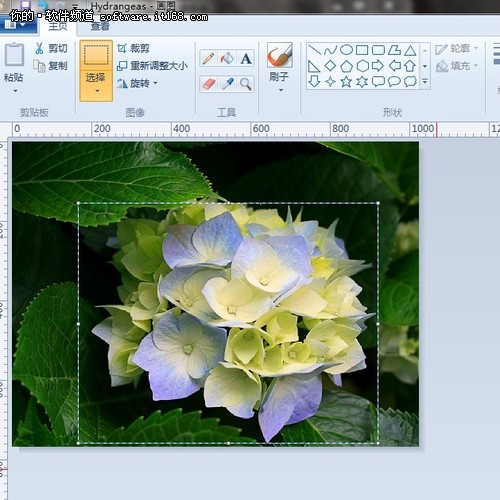Select the Curve shape
Image resolution: width=500 pixels, height=500 pixels.
pyautogui.click(x=330, y=50)
